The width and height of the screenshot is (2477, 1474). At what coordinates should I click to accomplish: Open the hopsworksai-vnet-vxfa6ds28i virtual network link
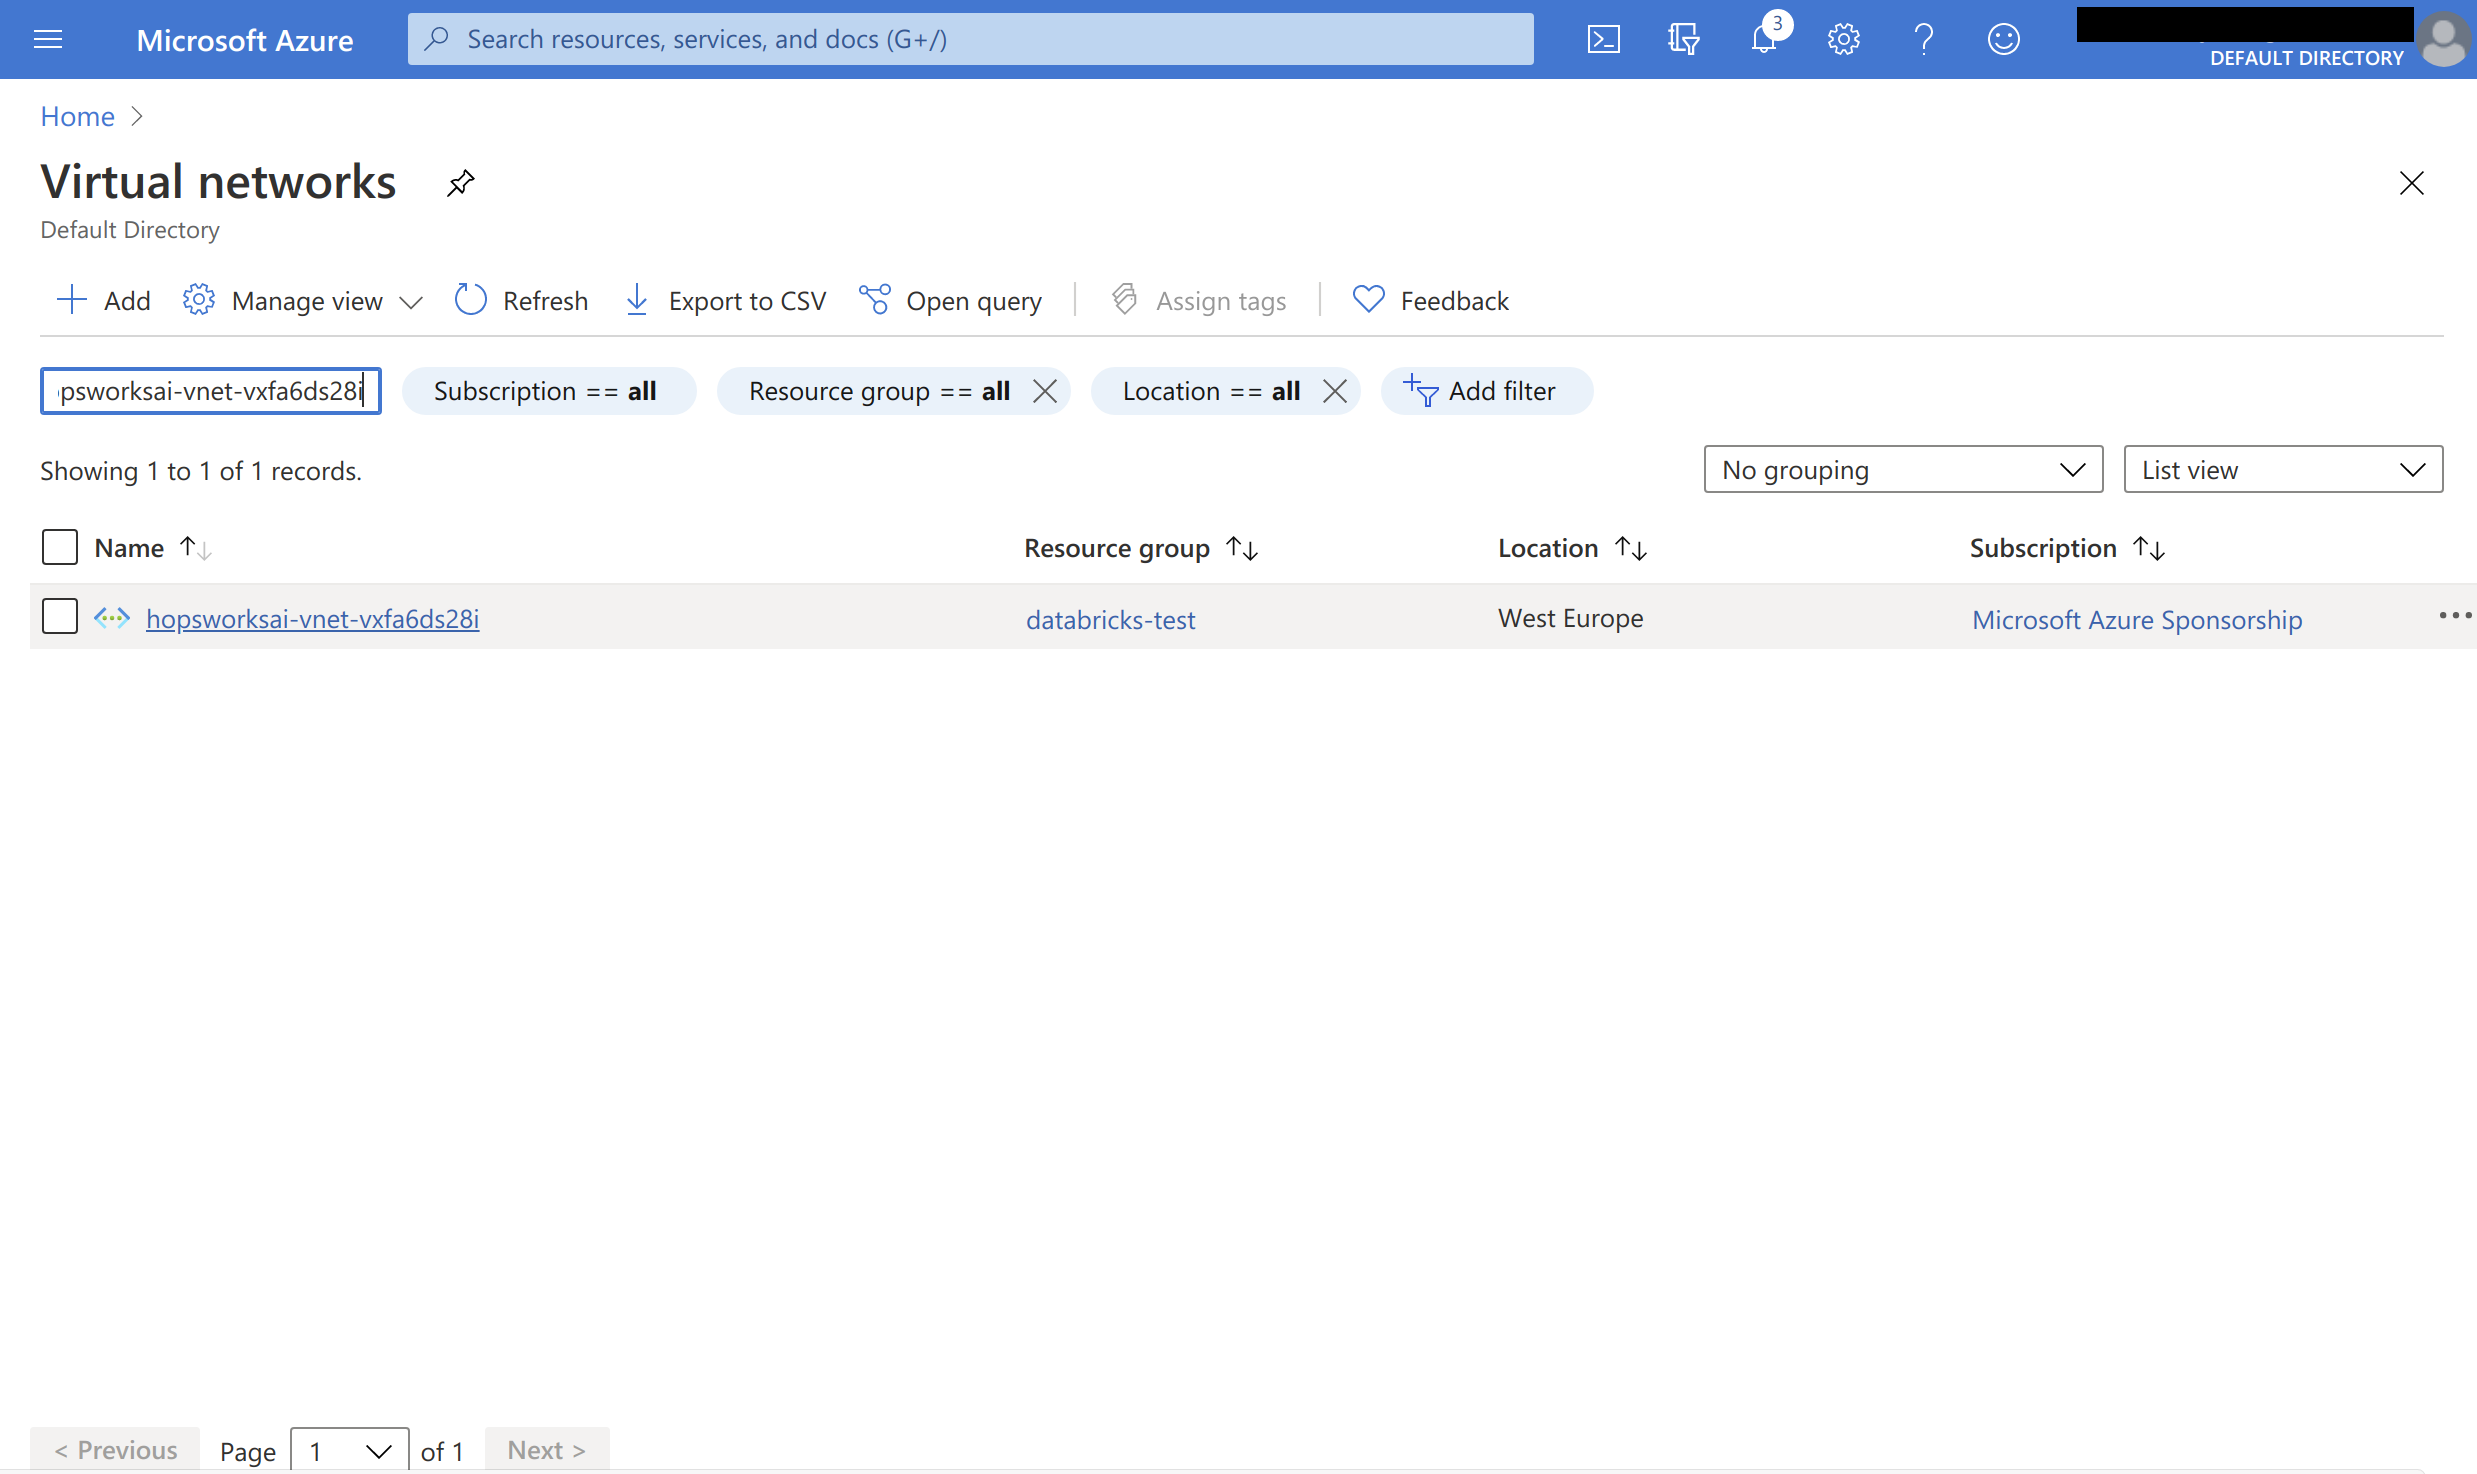coord(312,619)
